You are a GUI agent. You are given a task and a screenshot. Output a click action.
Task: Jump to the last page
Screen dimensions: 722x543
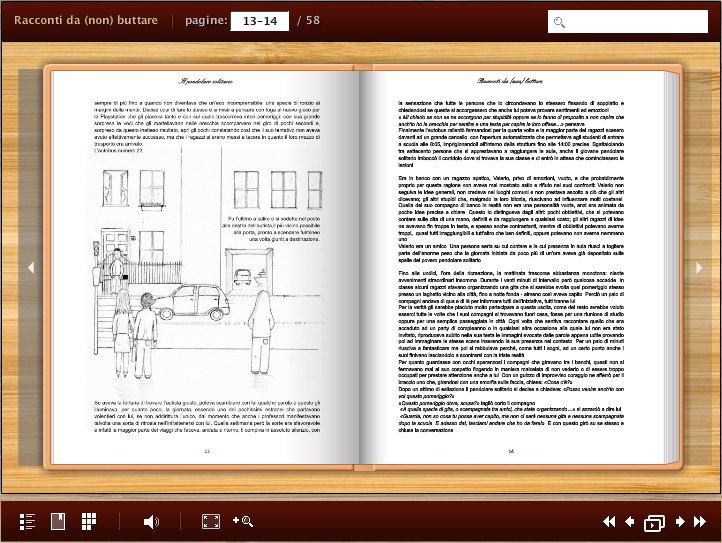coord(700,521)
